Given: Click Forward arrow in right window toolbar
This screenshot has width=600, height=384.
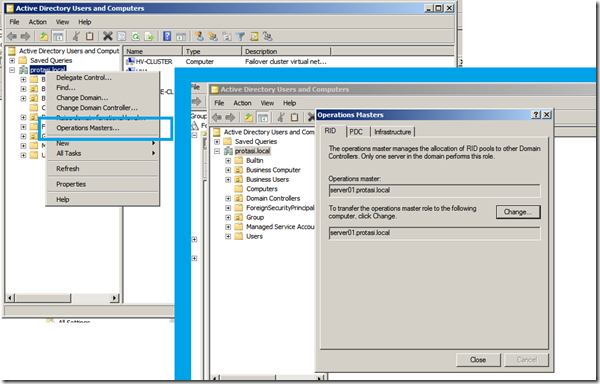Looking at the screenshot, I should point(230,117).
